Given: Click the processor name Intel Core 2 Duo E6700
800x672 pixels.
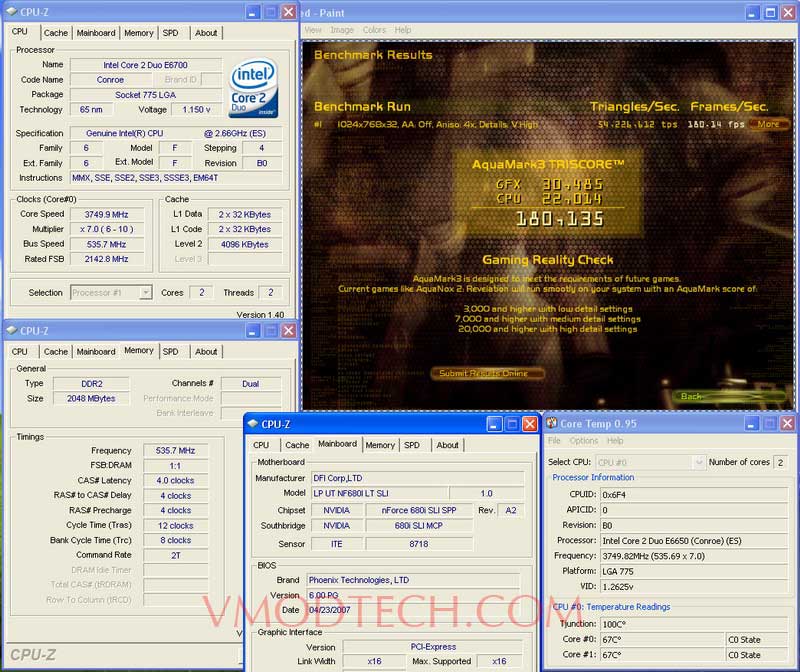Looking at the screenshot, I should tap(145, 65).
